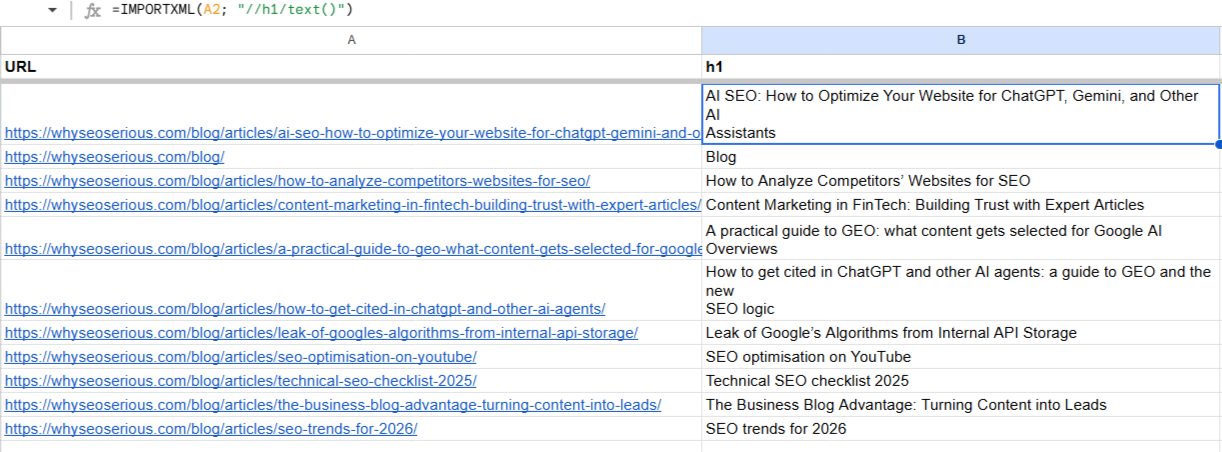This screenshot has height=452, width=1222.
Task: Open the how-to-analyze-competitors-websites-for-seo link
Action: click(297, 181)
